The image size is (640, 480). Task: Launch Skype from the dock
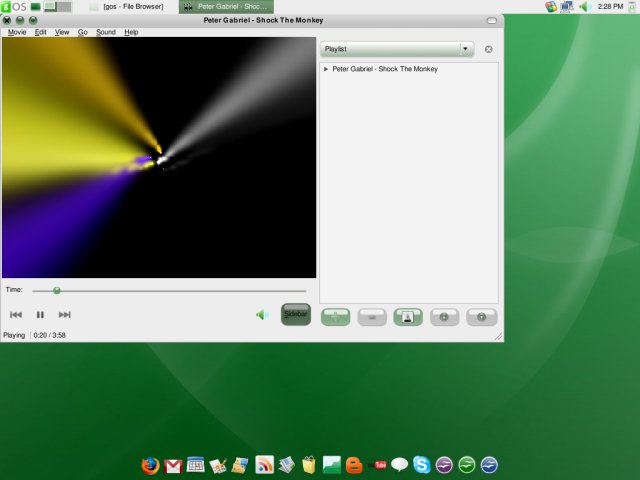tap(422, 465)
